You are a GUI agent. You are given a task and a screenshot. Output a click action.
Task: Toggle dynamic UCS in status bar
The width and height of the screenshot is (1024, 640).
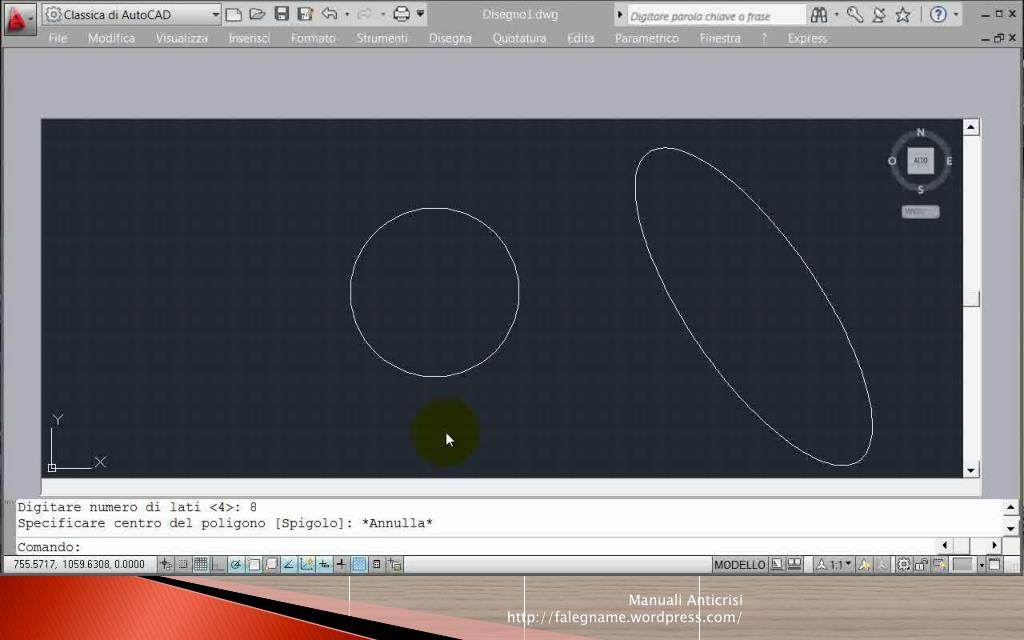306,565
